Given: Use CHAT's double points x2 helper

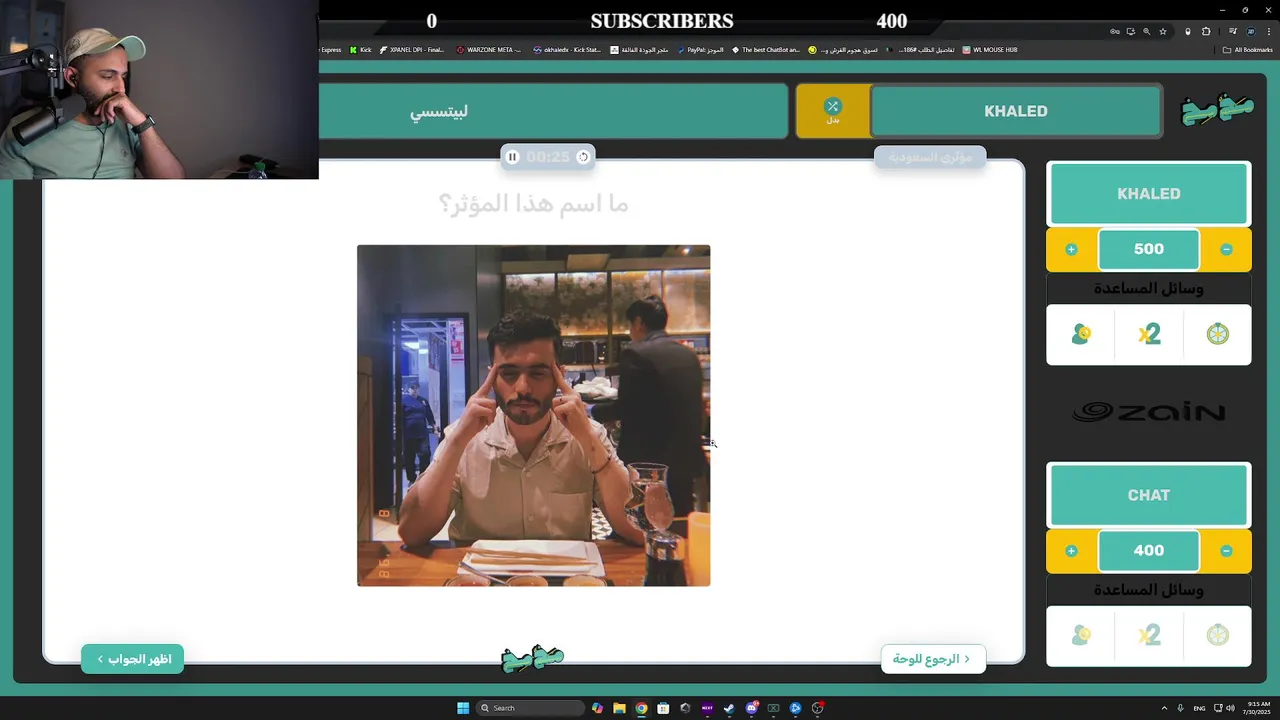Looking at the screenshot, I should coord(1149,635).
